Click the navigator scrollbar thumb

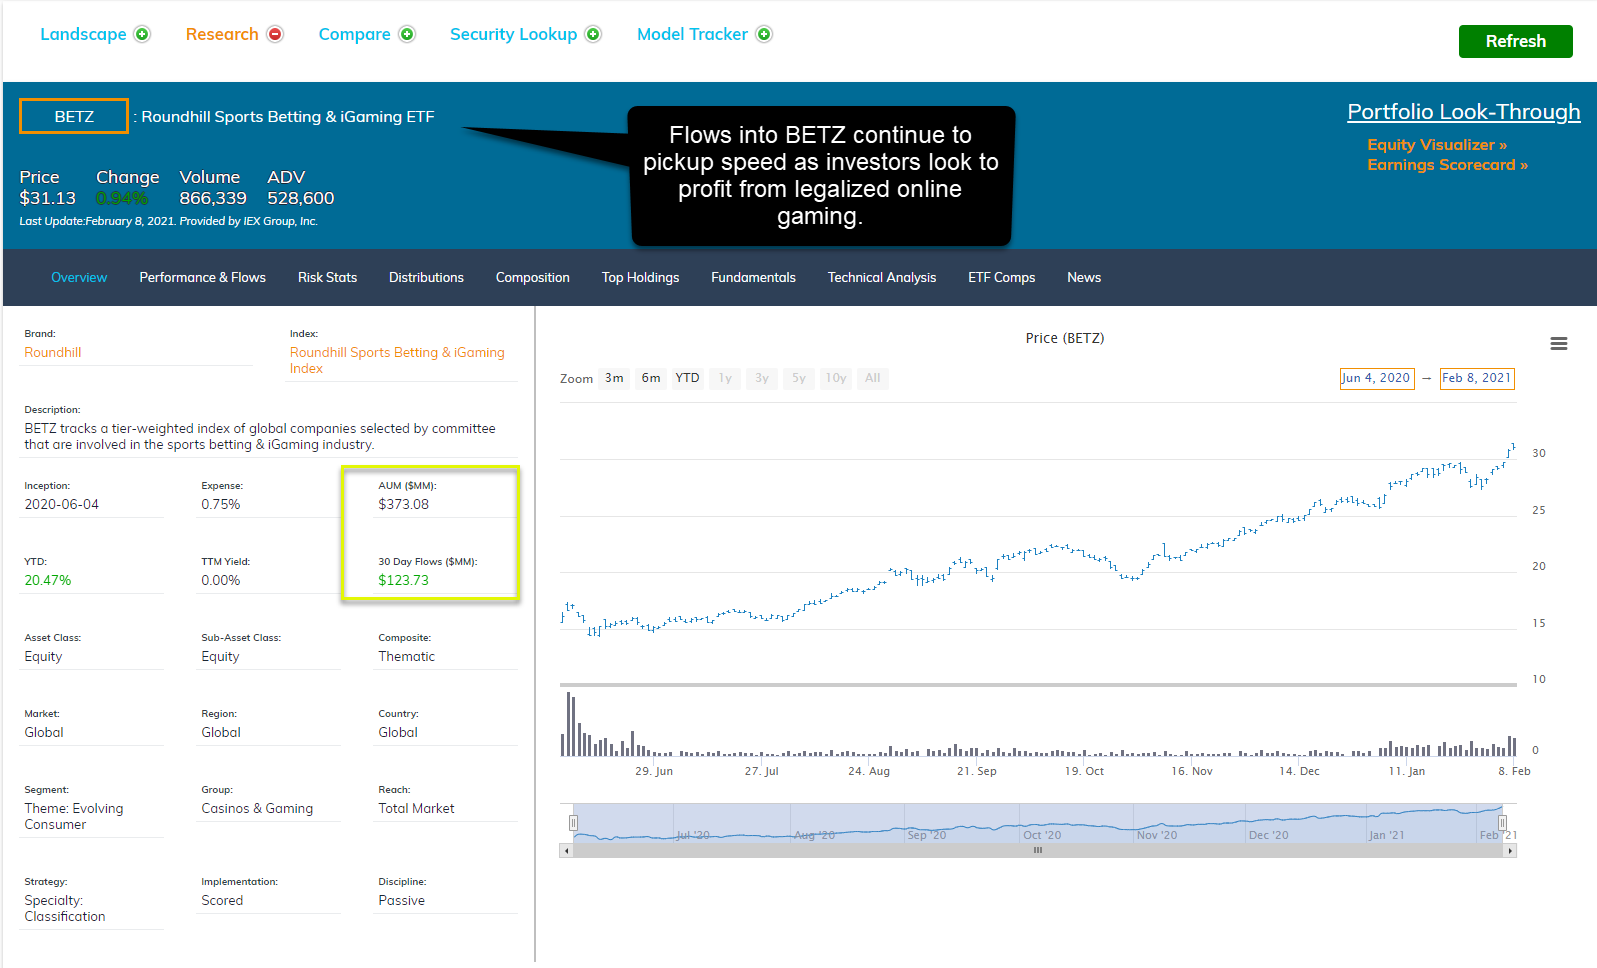pyautogui.click(x=1038, y=851)
